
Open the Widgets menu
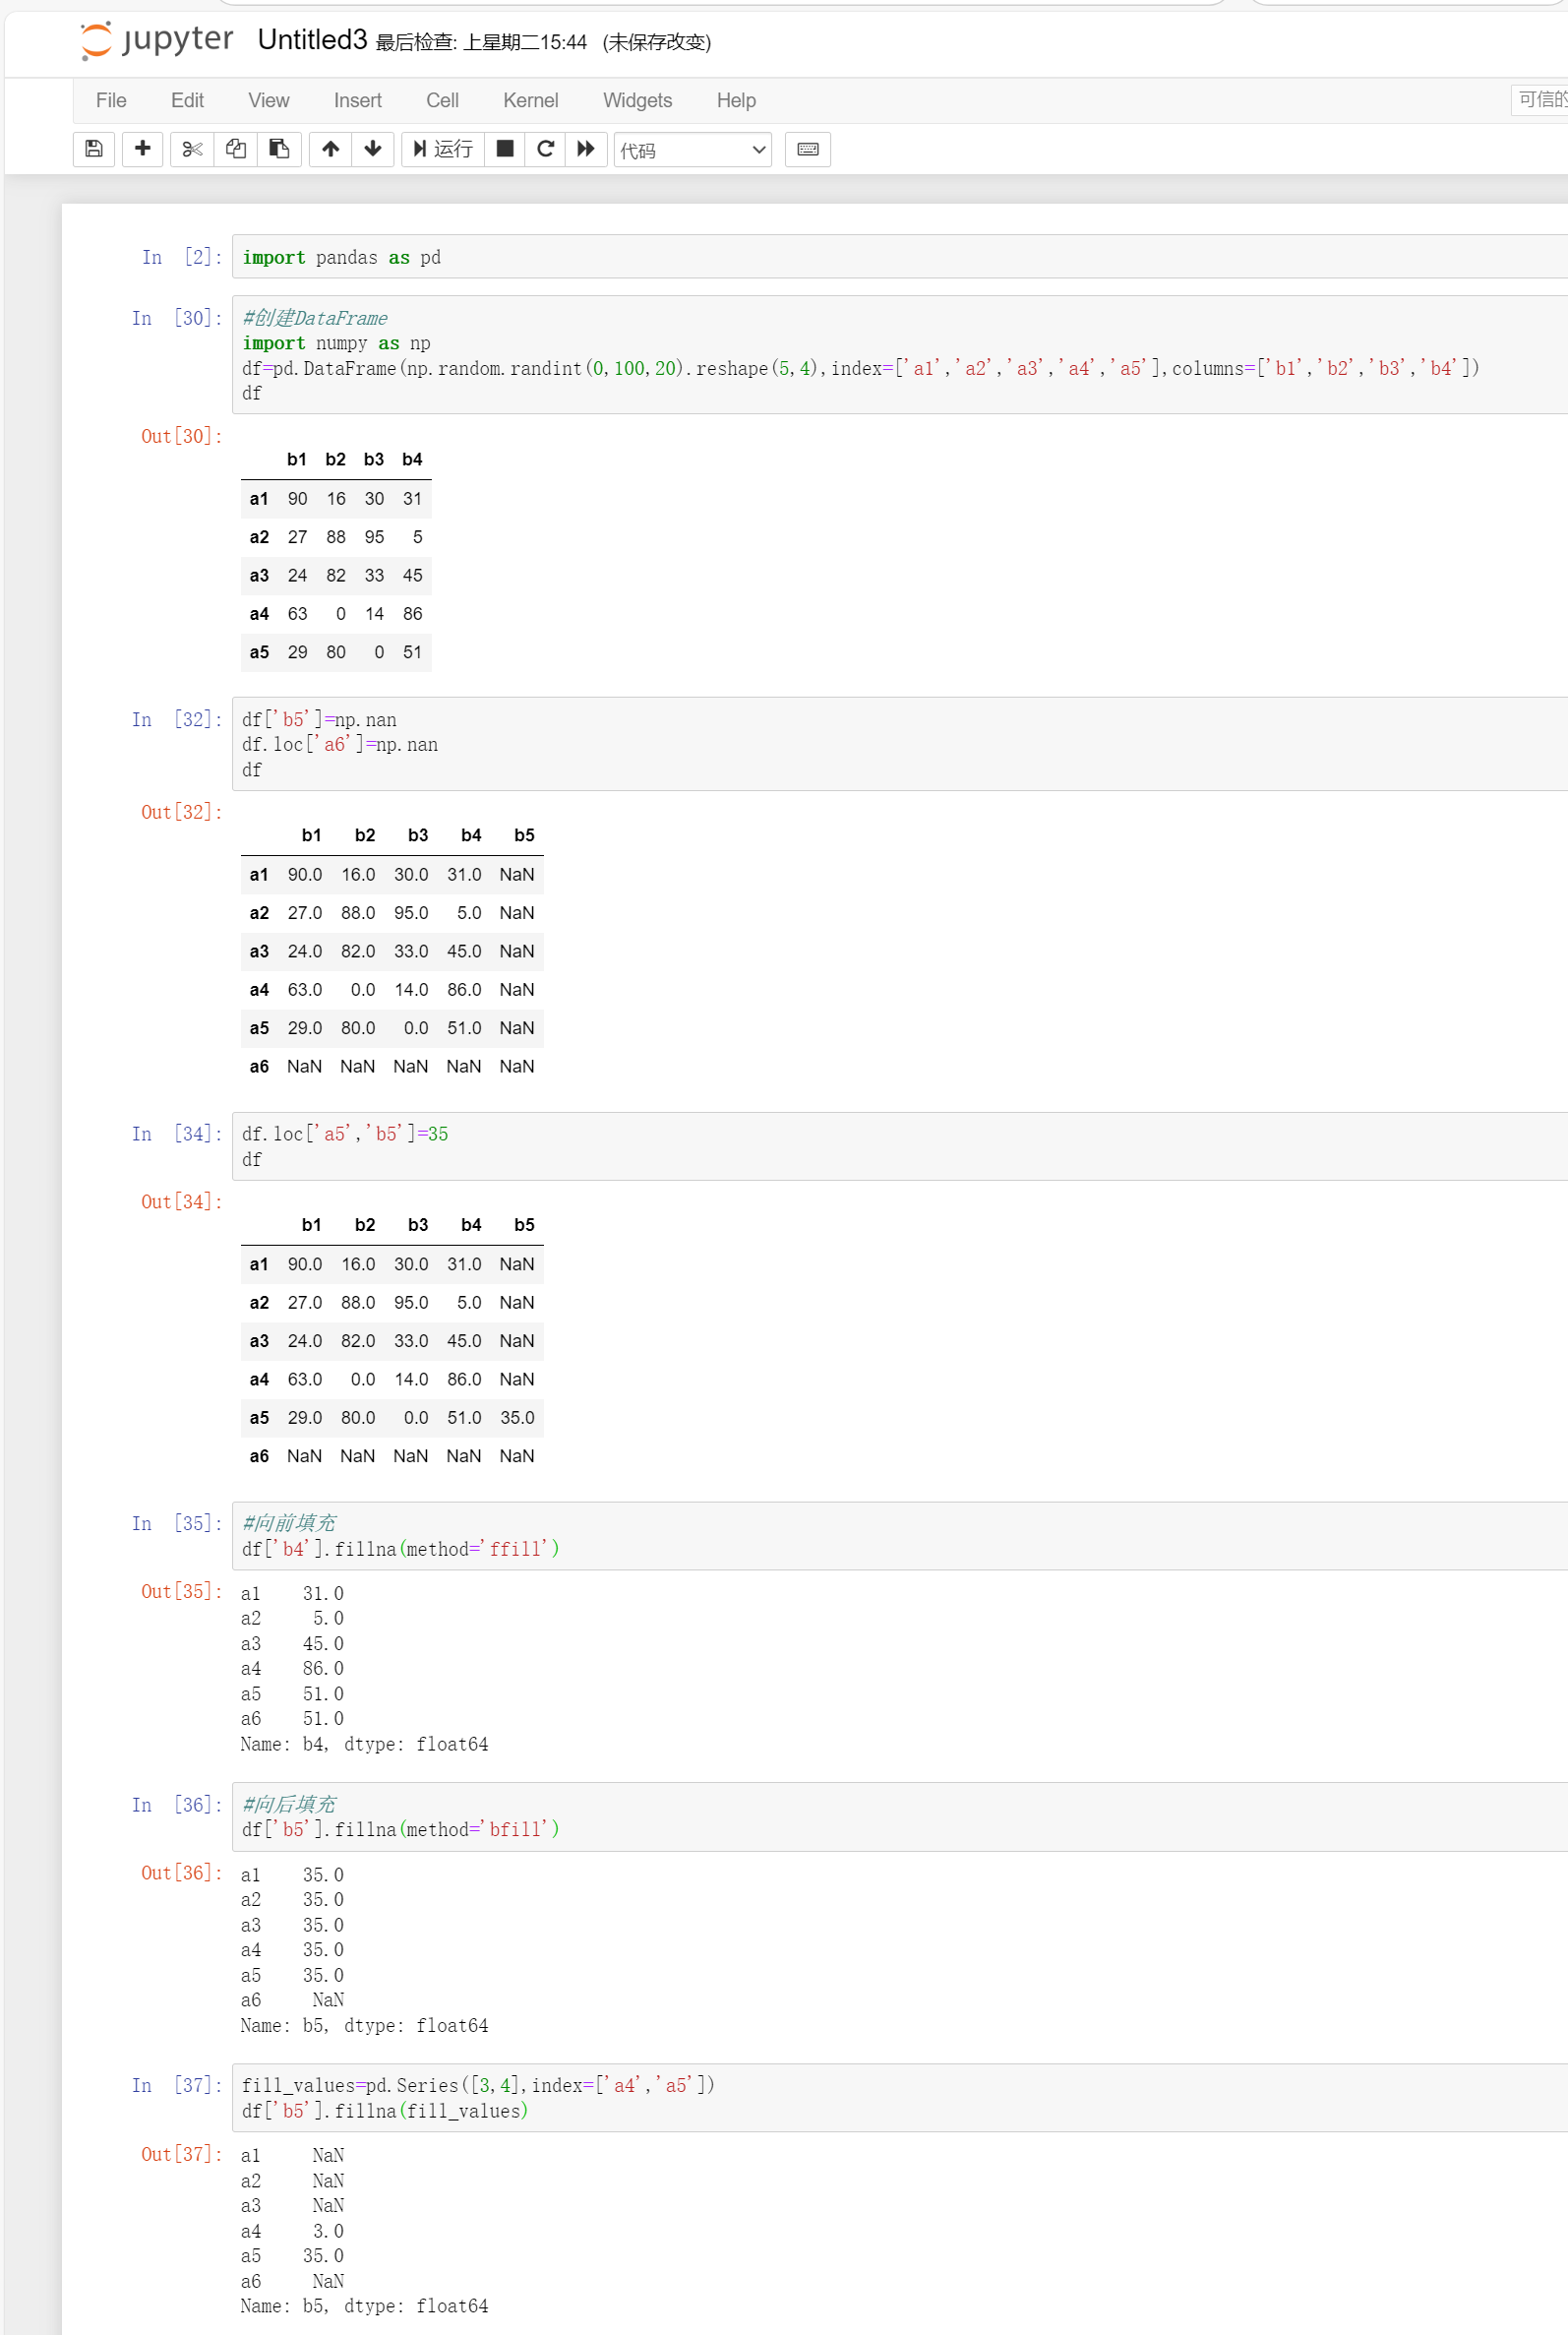[637, 100]
